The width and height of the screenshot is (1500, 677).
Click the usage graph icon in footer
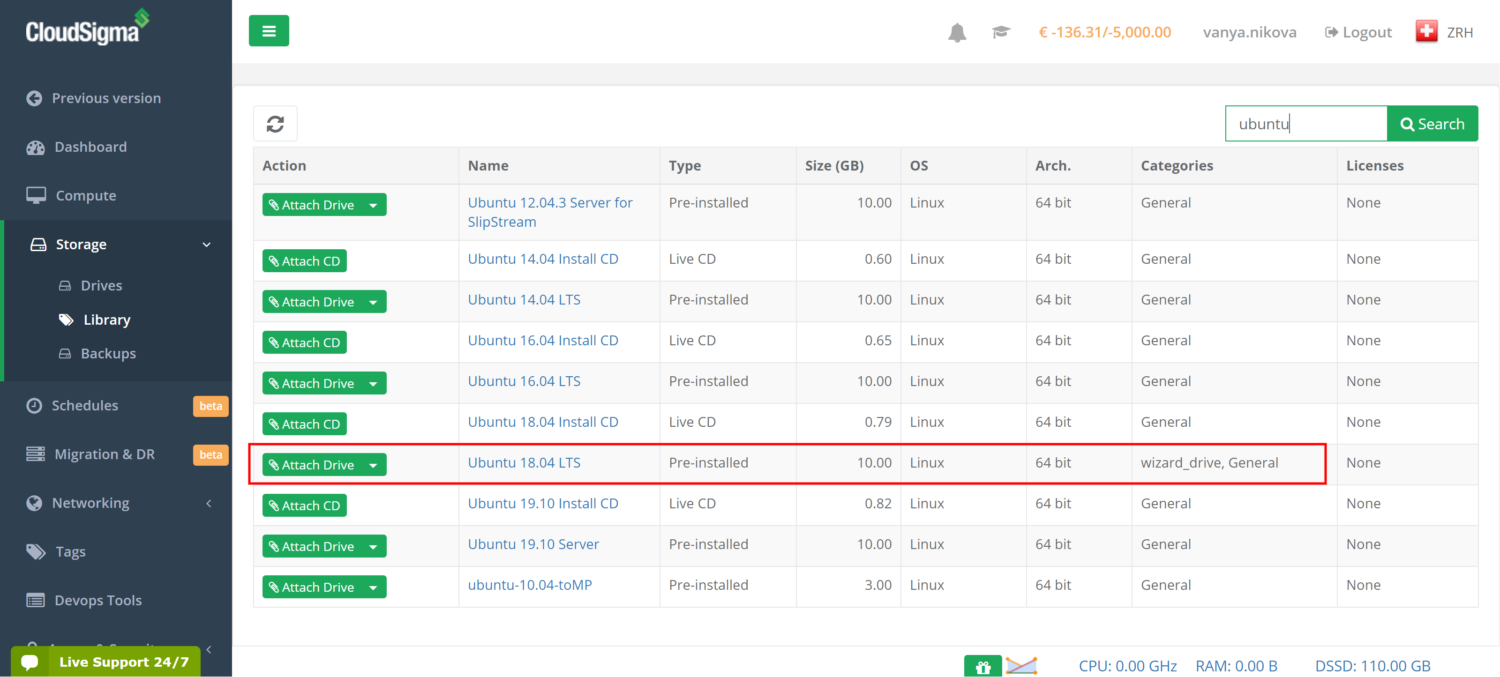click(1022, 665)
